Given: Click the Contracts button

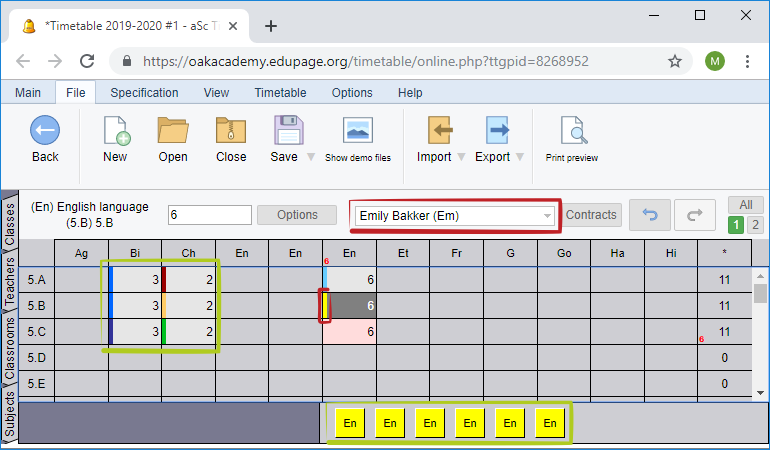Looking at the screenshot, I should (591, 215).
